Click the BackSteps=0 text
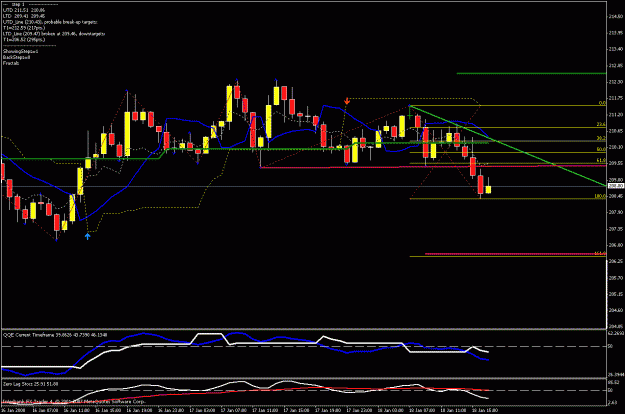 click(17, 57)
